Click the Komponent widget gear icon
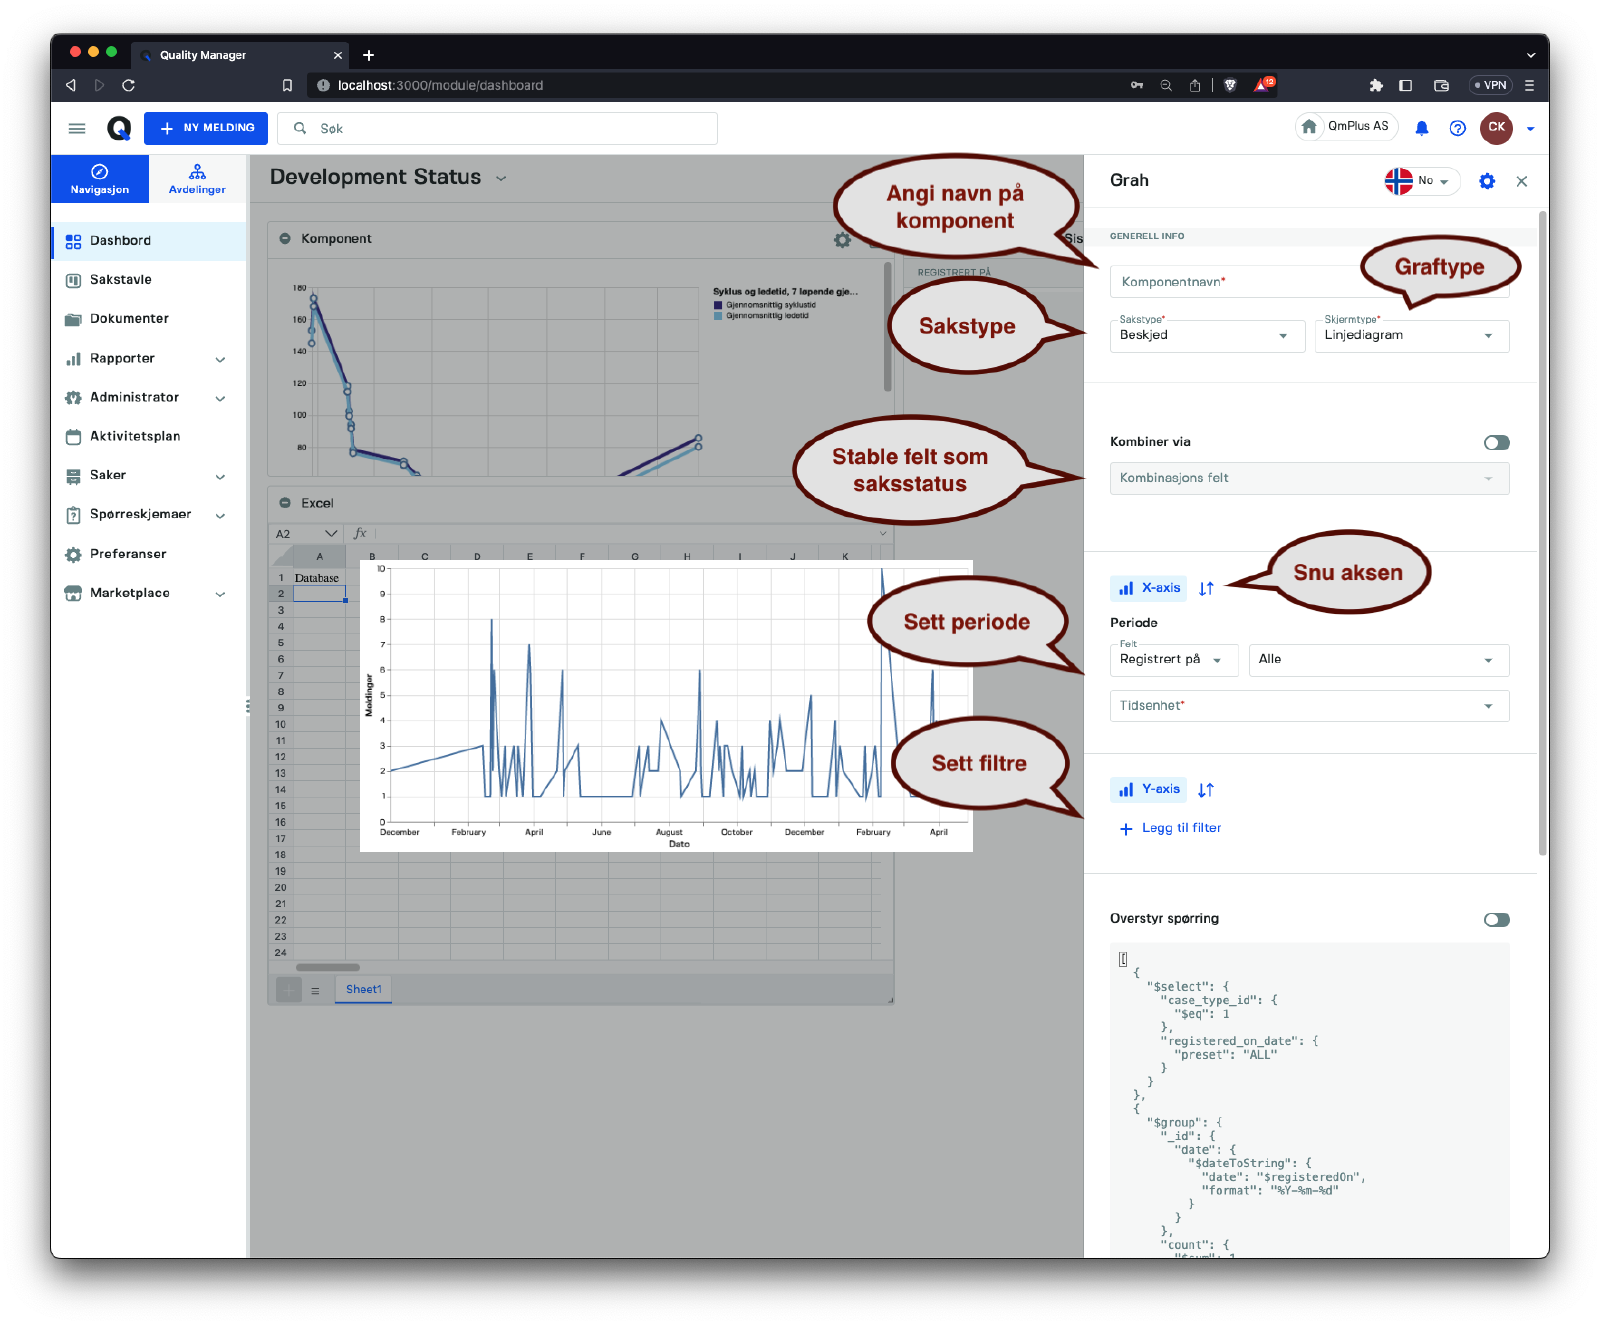The width and height of the screenshot is (1600, 1325). pyautogui.click(x=842, y=240)
